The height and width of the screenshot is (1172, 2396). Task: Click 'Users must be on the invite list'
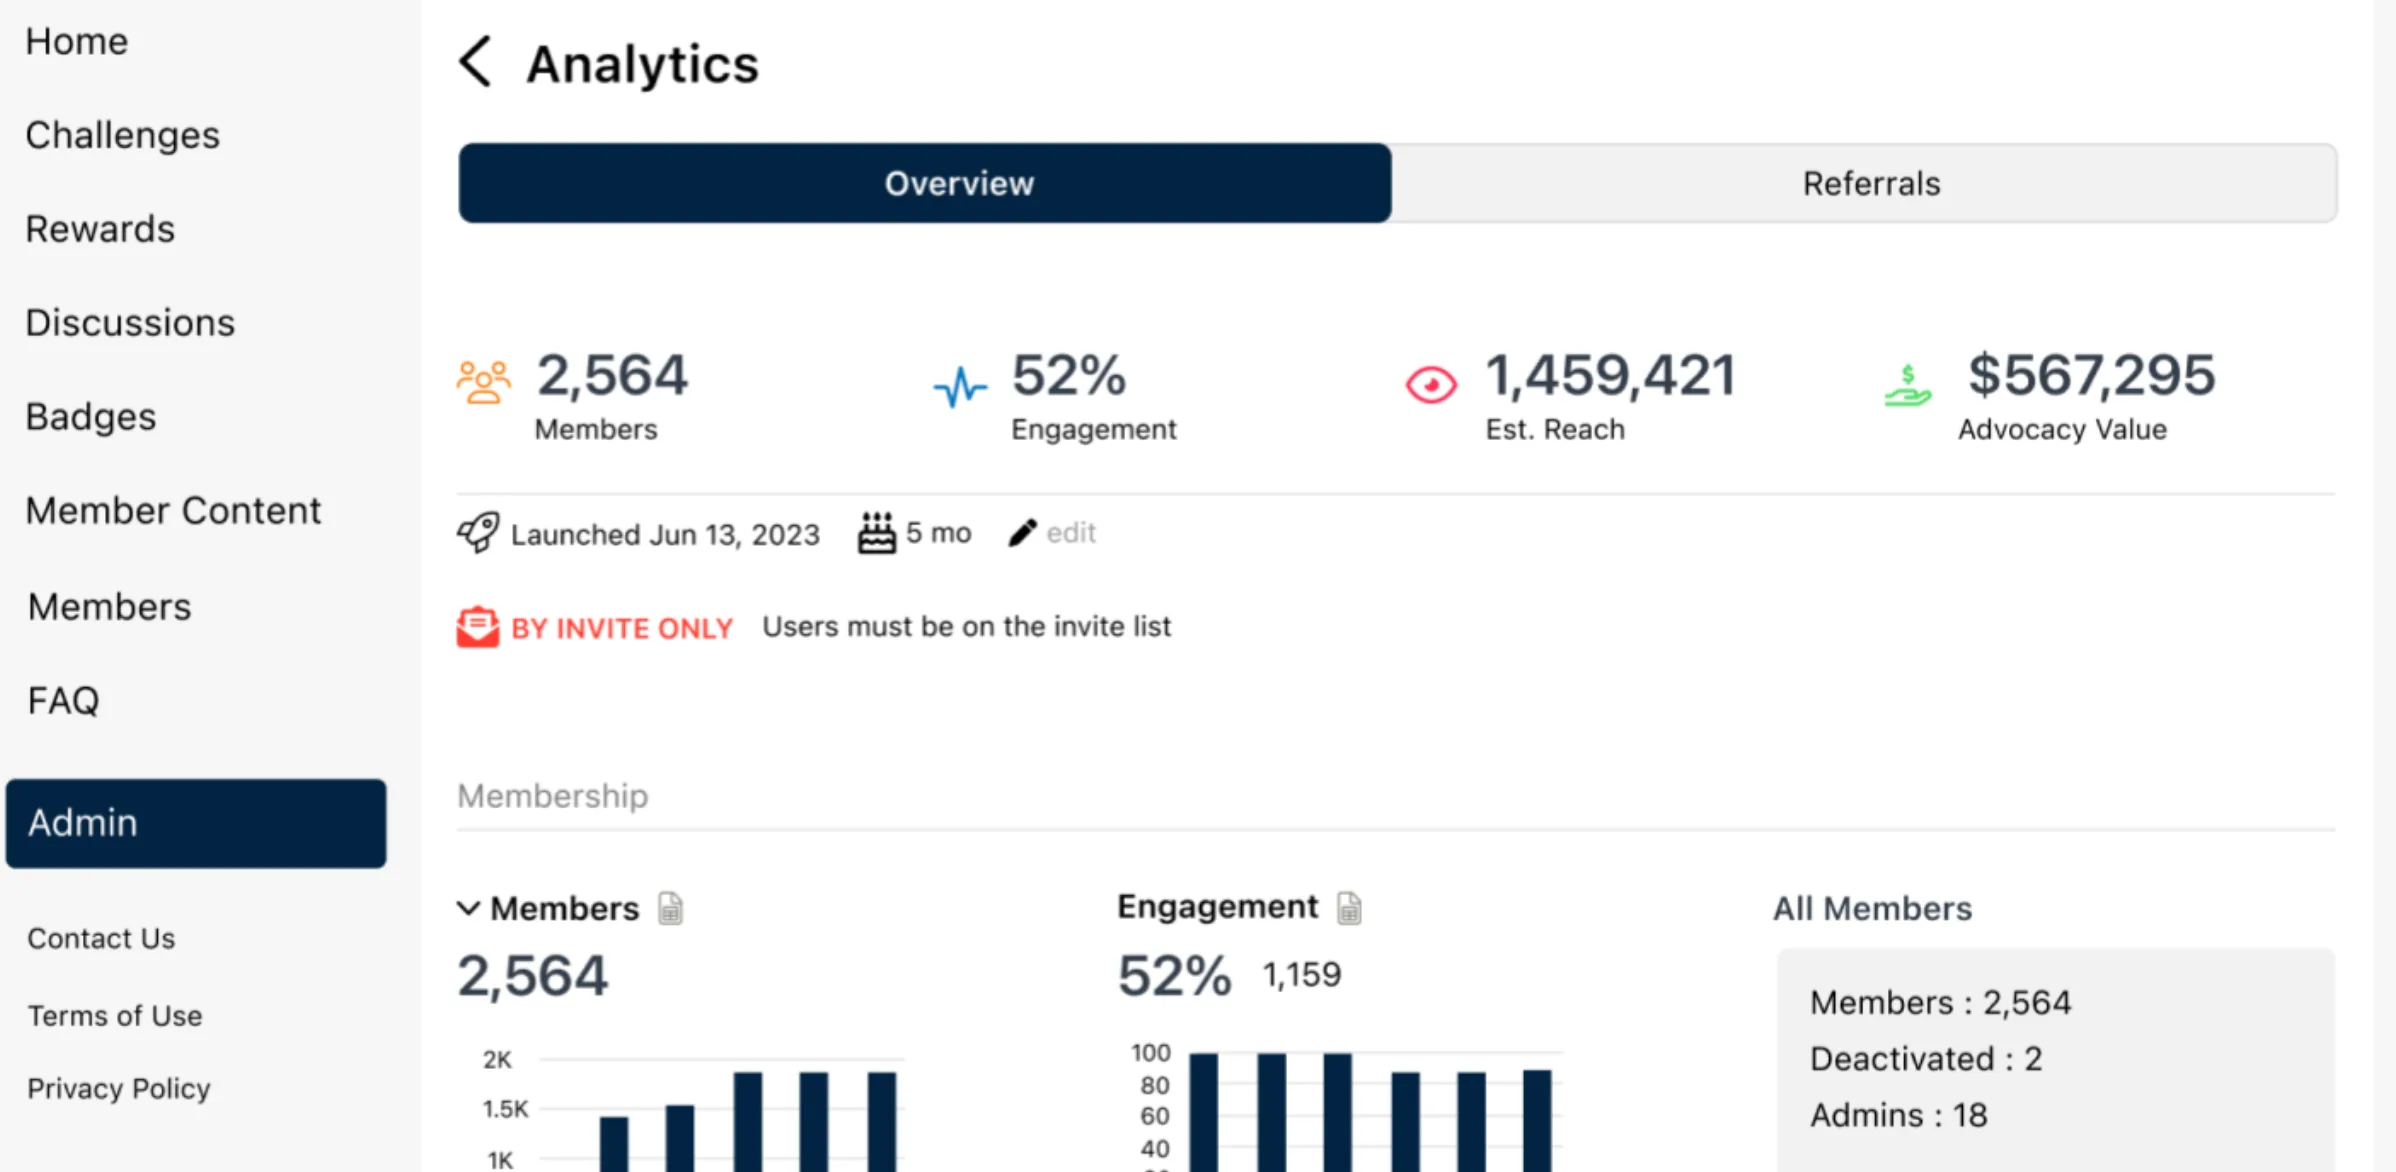966,627
